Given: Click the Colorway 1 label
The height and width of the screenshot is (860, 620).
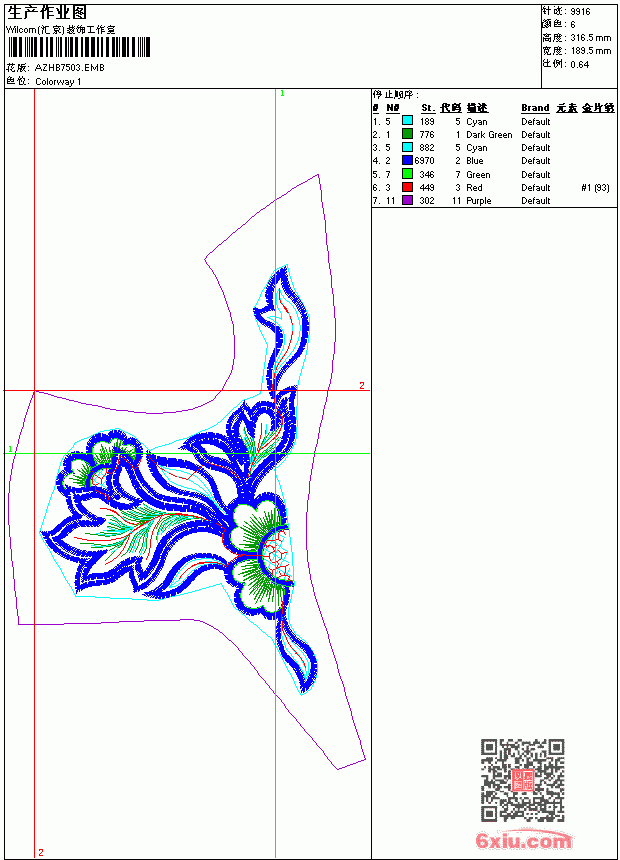Looking at the screenshot, I should [58, 82].
